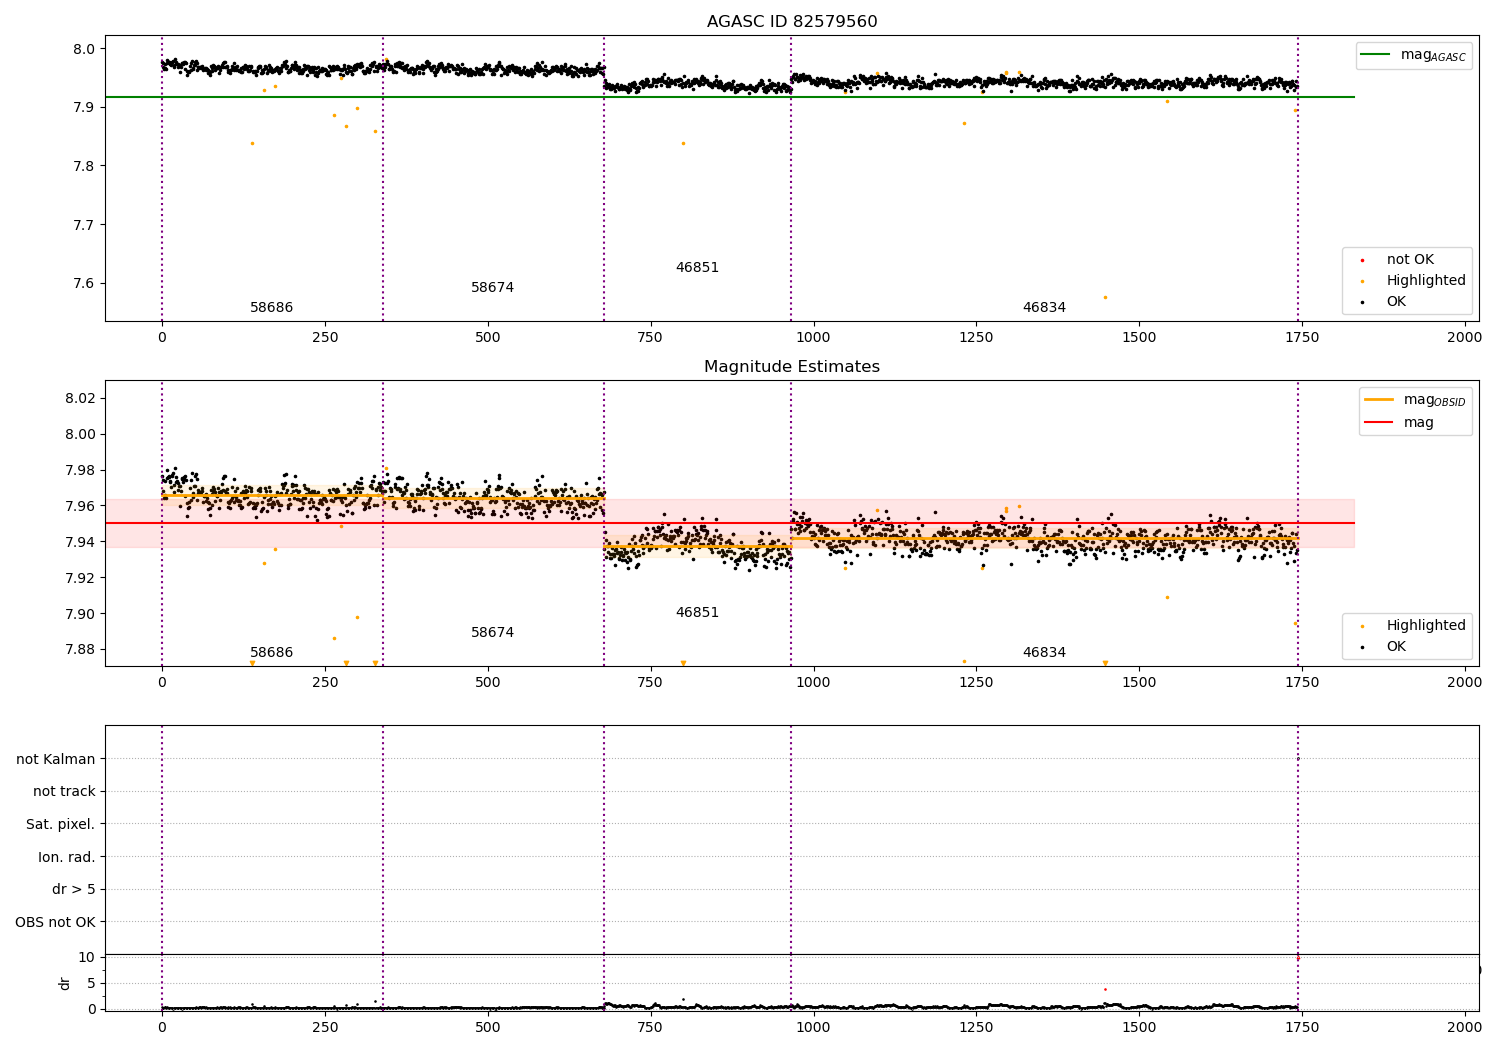Image resolution: width=1500 pixels, height=1050 pixels.
Task: Click the 'OBS not OK' row label
Action: coord(55,923)
